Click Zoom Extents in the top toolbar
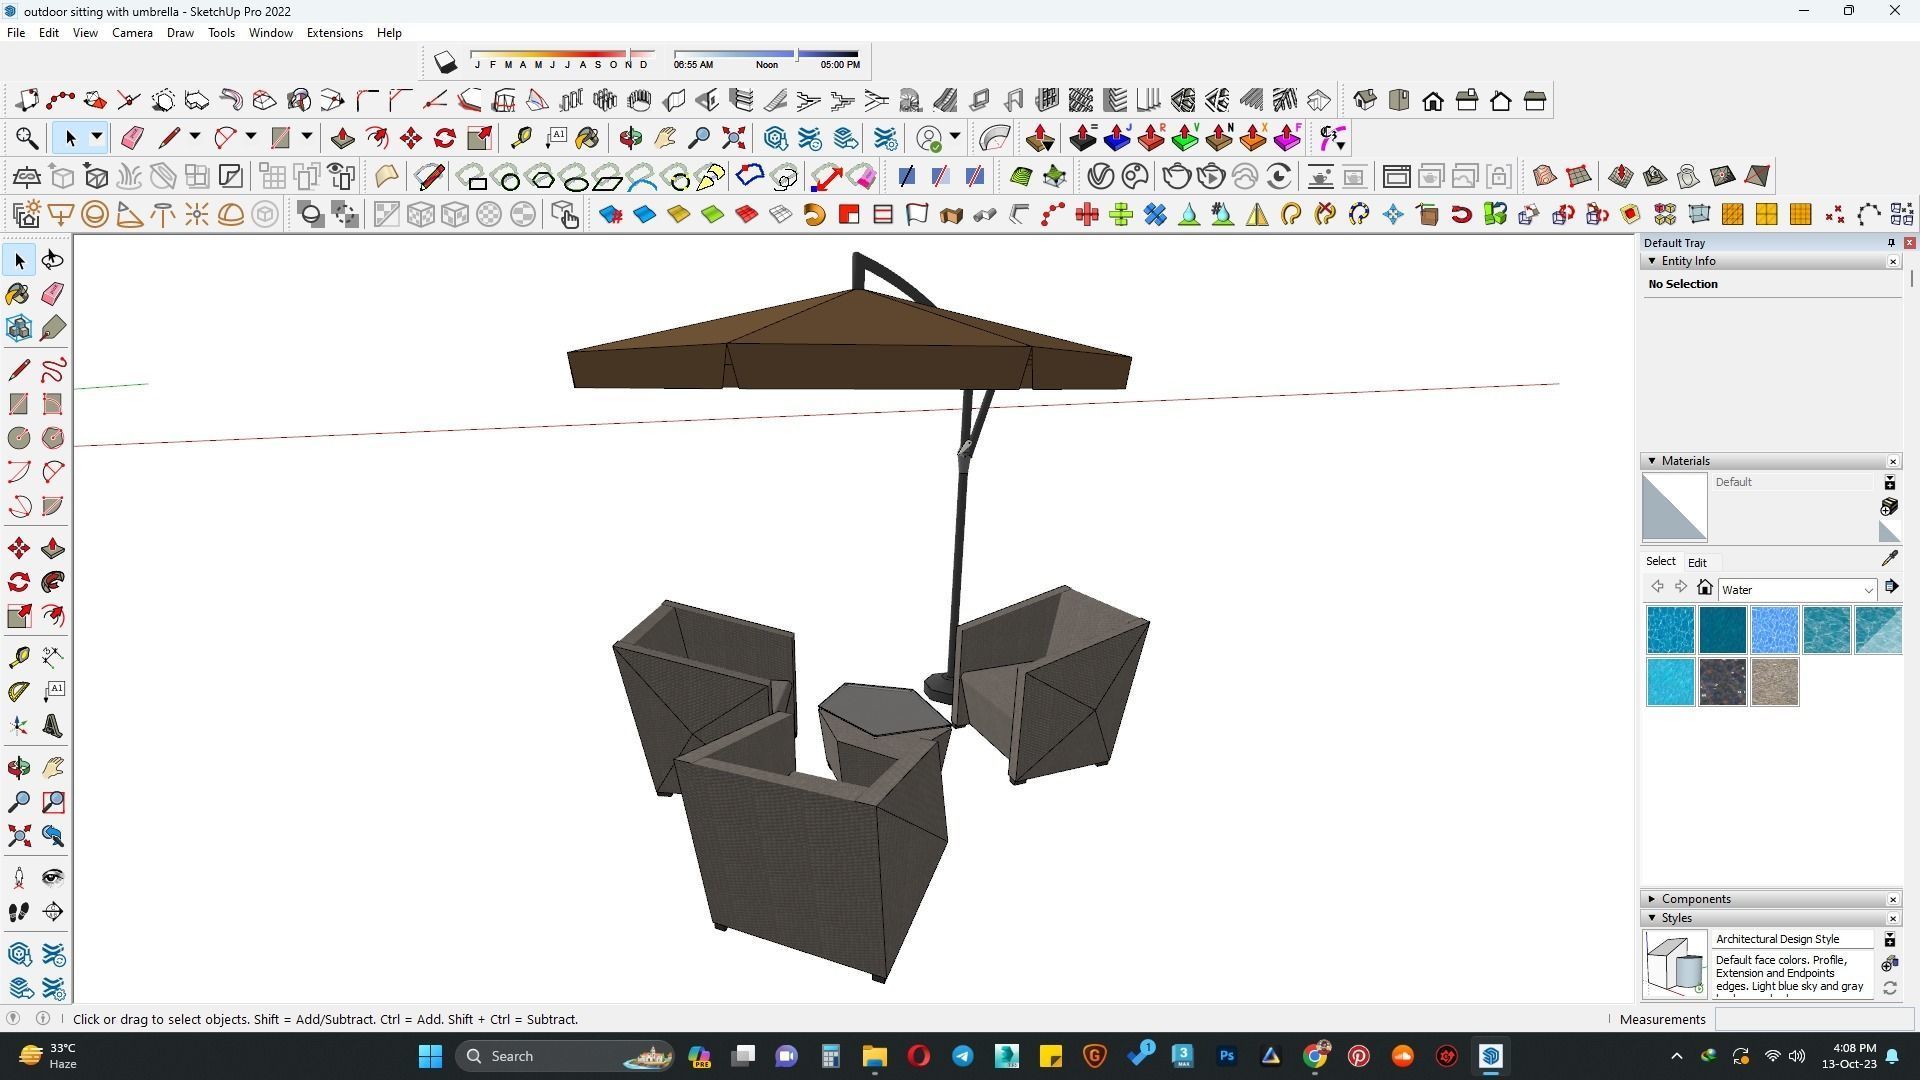The height and width of the screenshot is (1080, 1920). [733, 138]
